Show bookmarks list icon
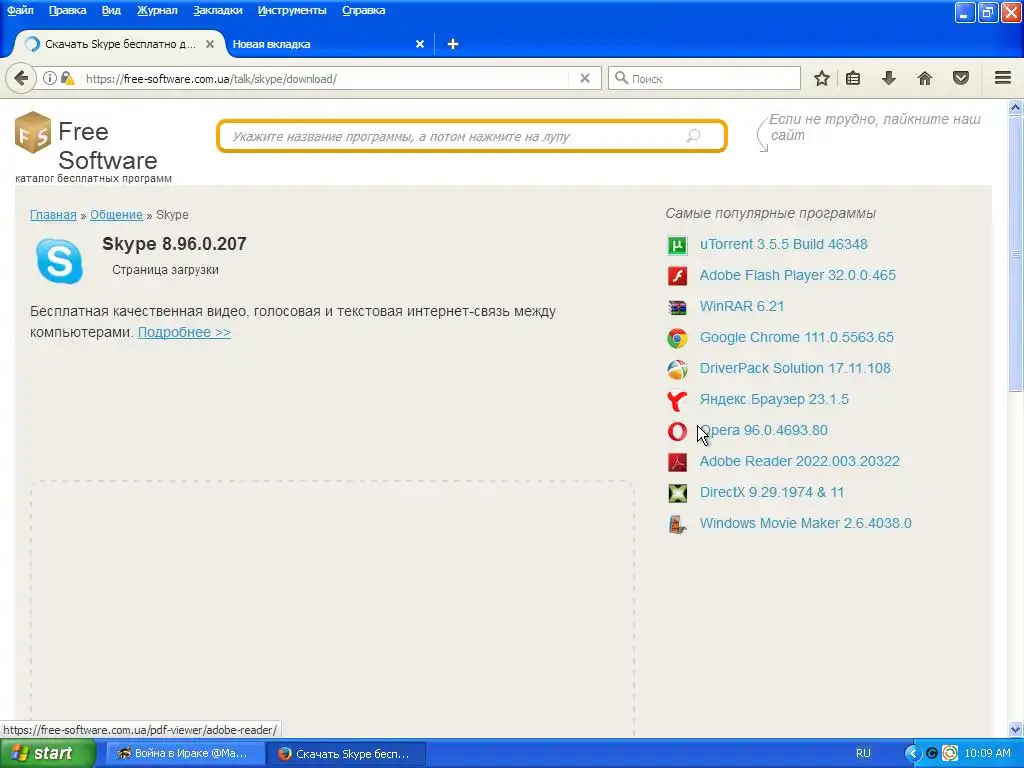Screen dimensions: 1024x768 point(853,78)
